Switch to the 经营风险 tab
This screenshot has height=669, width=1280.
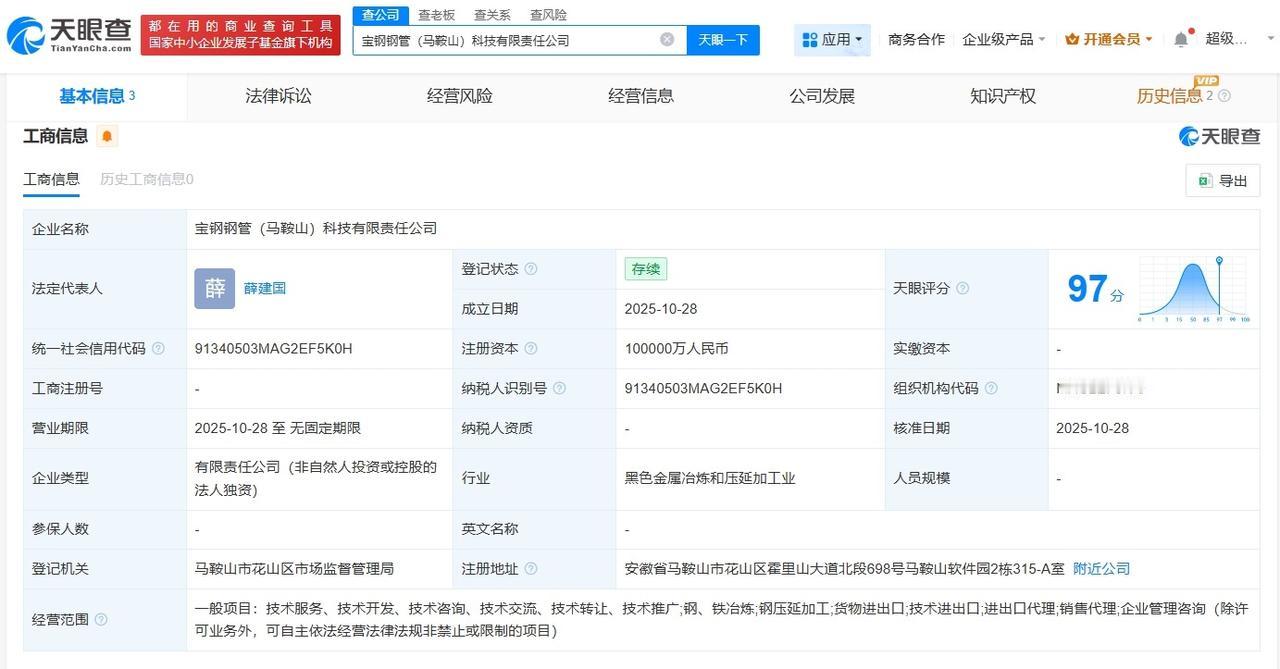pos(459,96)
